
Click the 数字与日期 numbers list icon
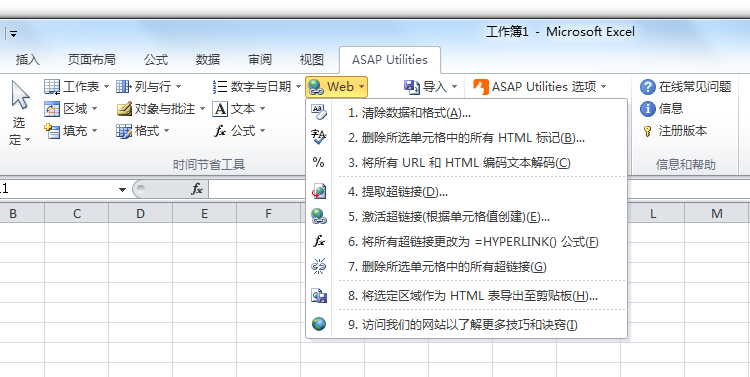(x=220, y=87)
